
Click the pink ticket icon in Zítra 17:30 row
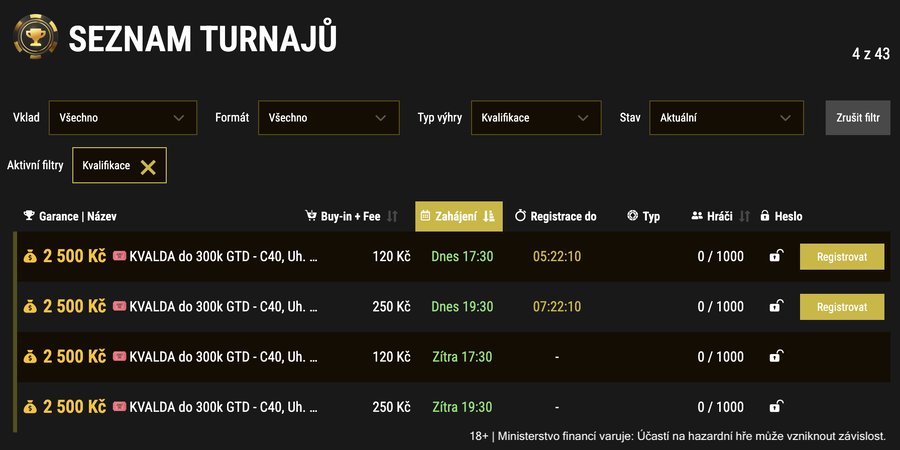point(119,356)
